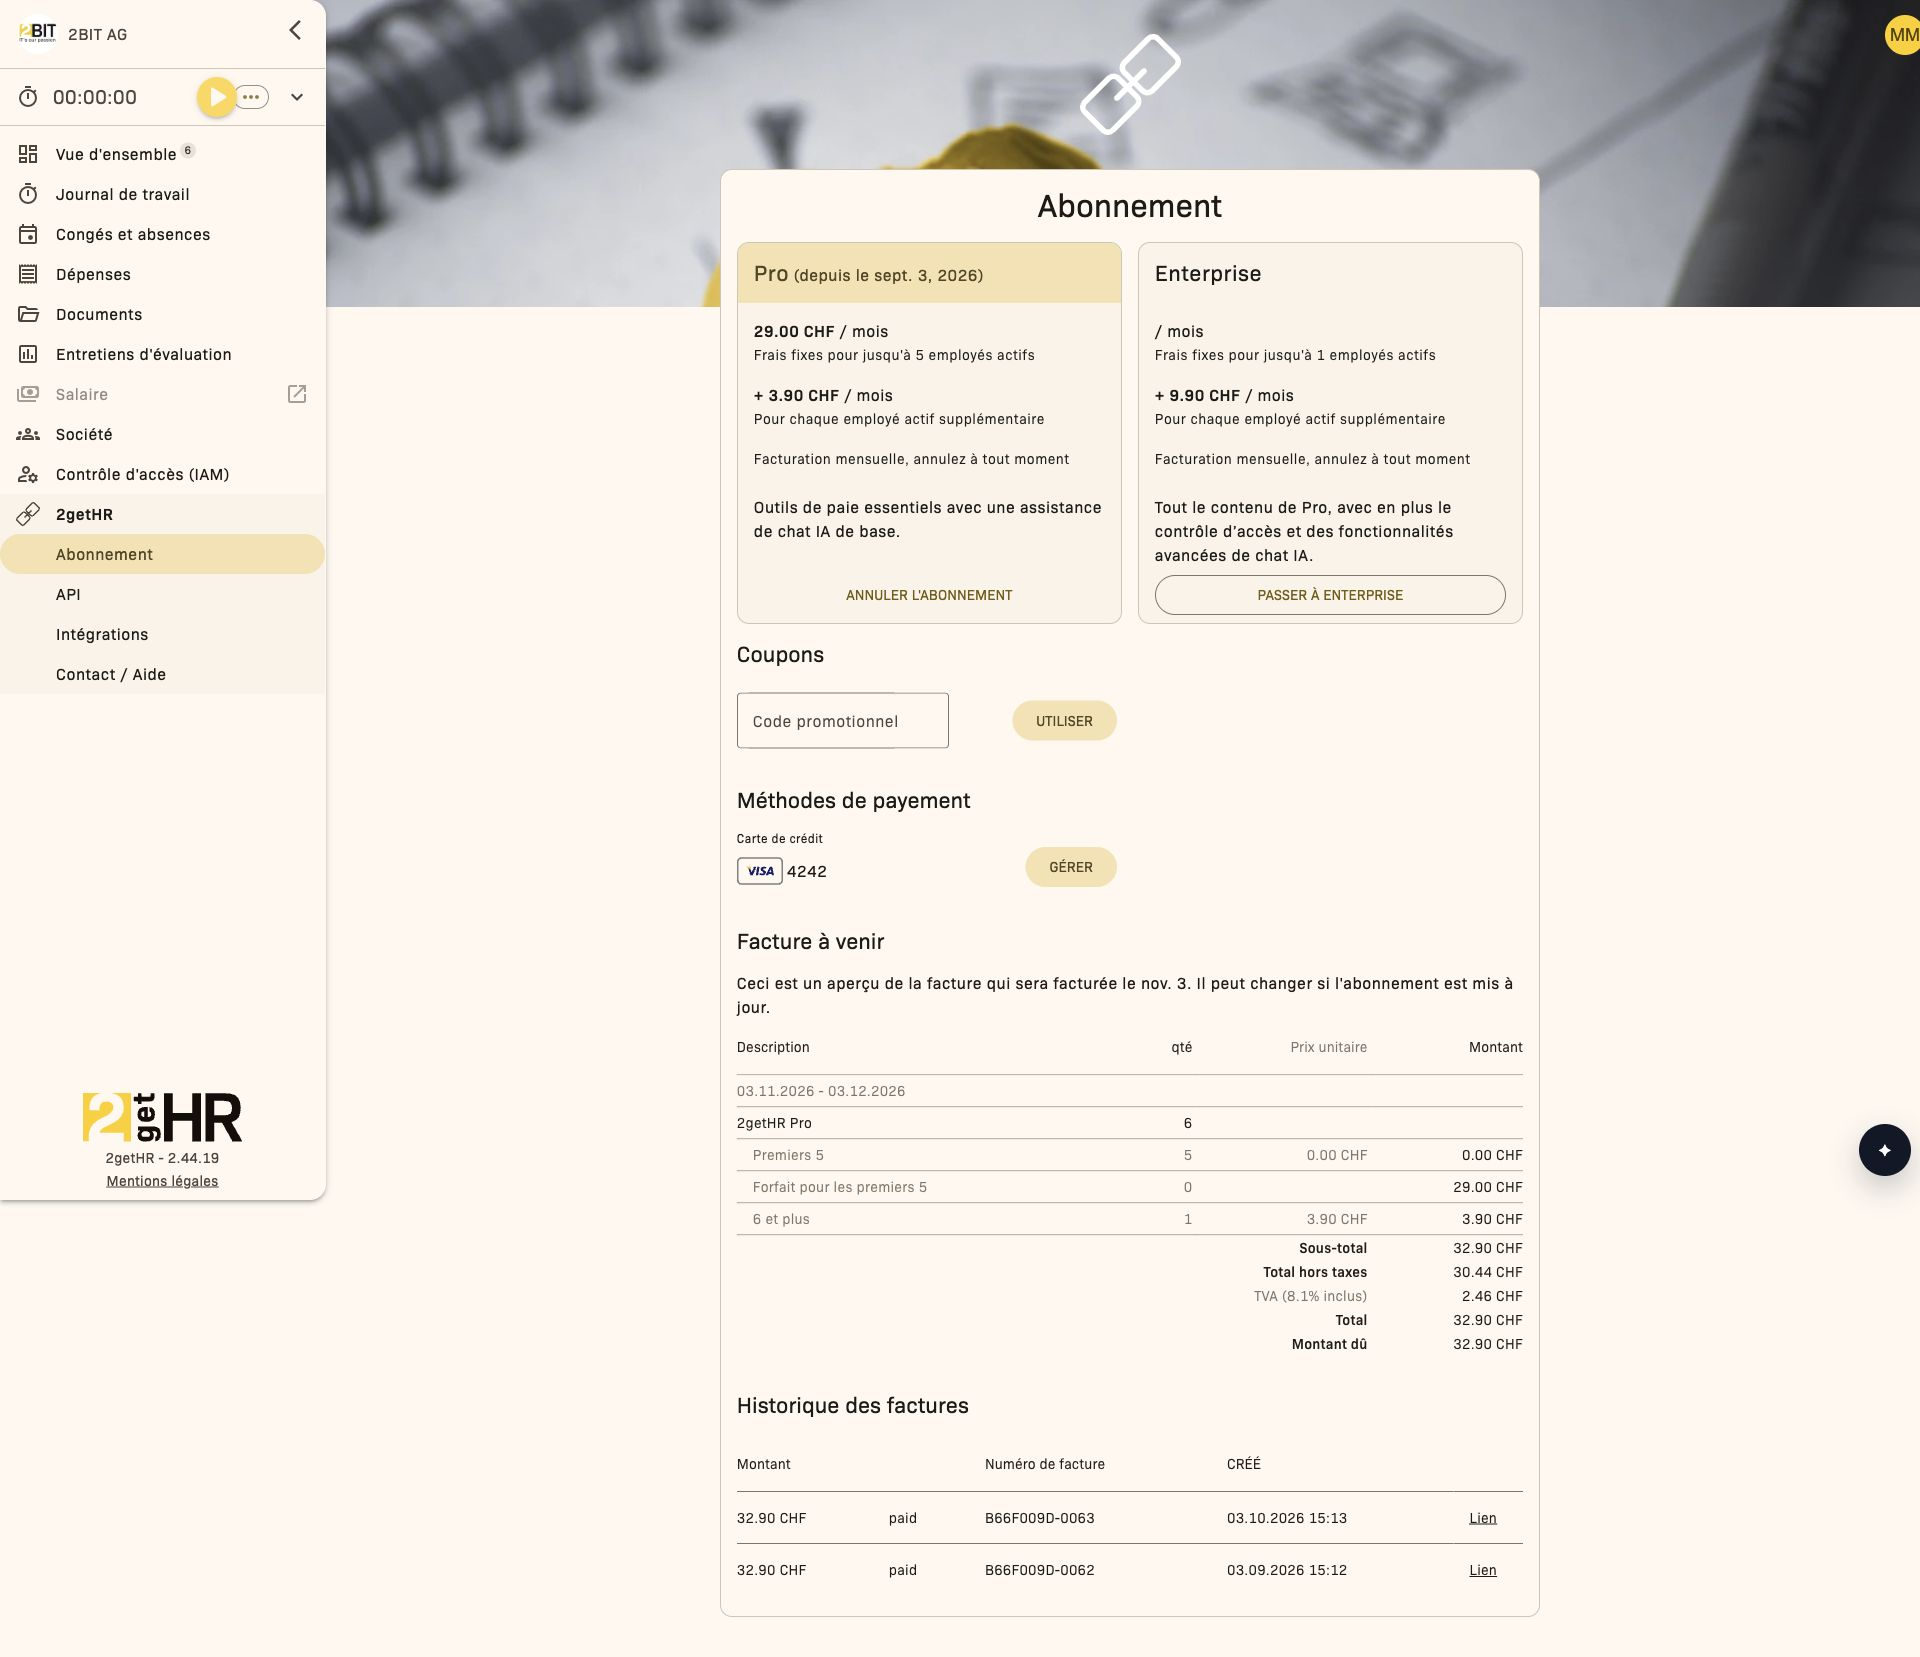Click Mentions légales link
Viewport: 1920px width, 1657px height.
(x=162, y=1181)
